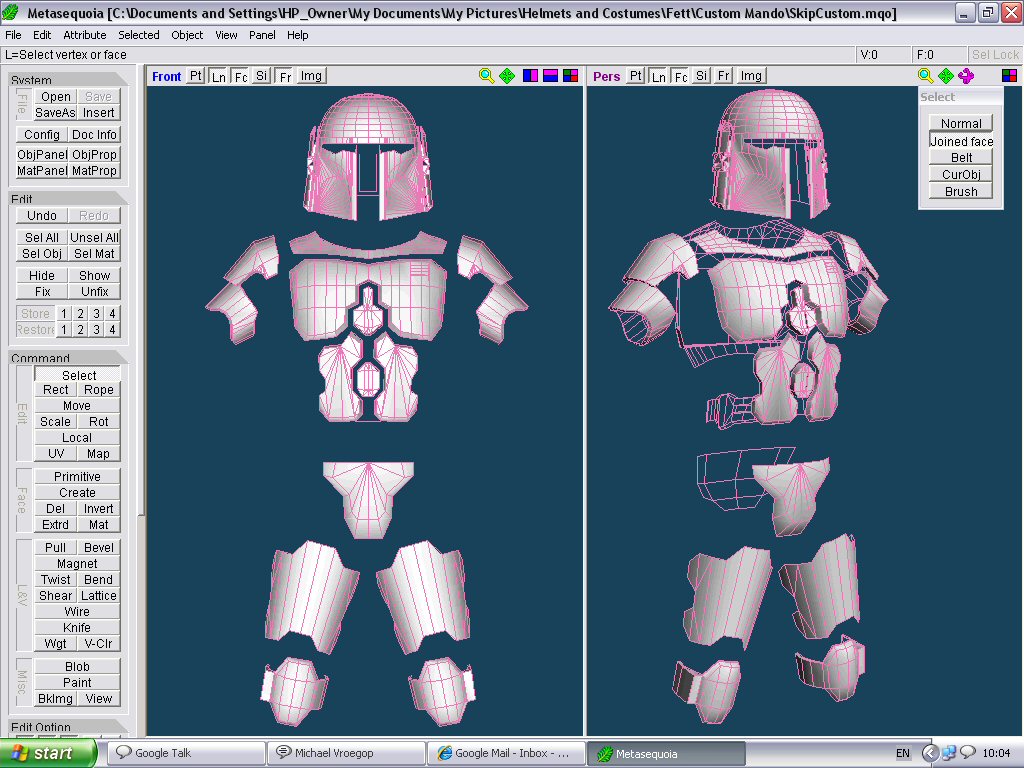Toggle Fc face display in Front view

[241, 76]
